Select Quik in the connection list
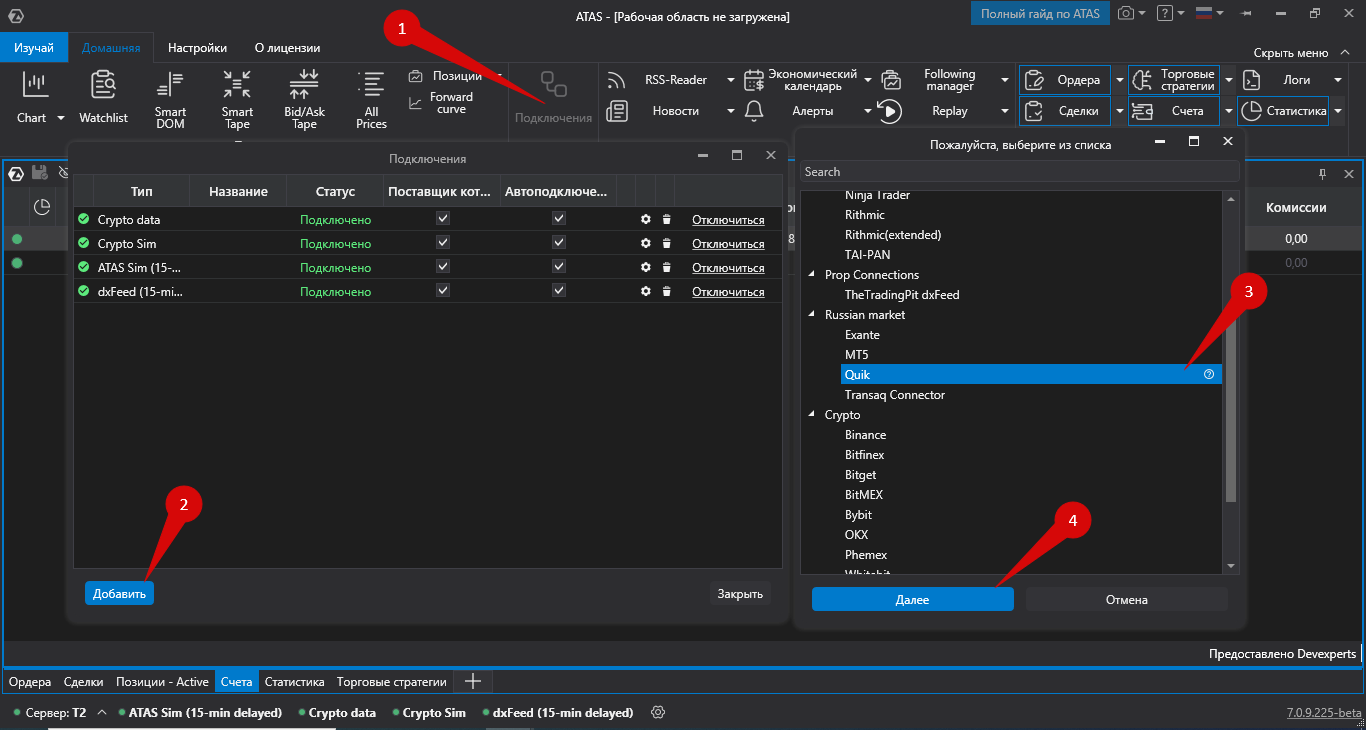 click(x=1032, y=375)
